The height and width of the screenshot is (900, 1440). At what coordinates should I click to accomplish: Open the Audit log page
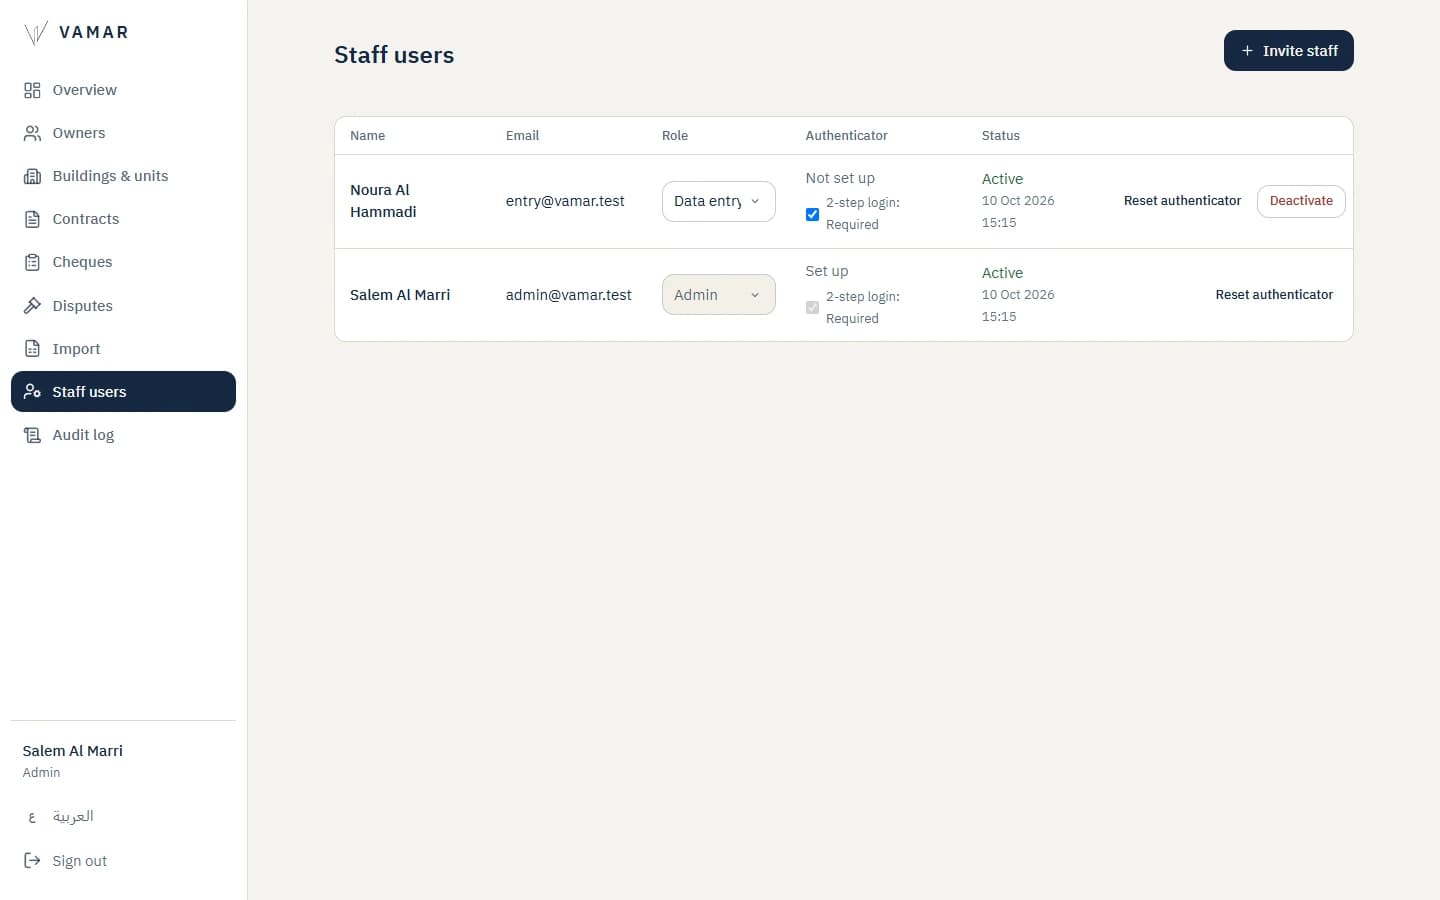pos(123,435)
